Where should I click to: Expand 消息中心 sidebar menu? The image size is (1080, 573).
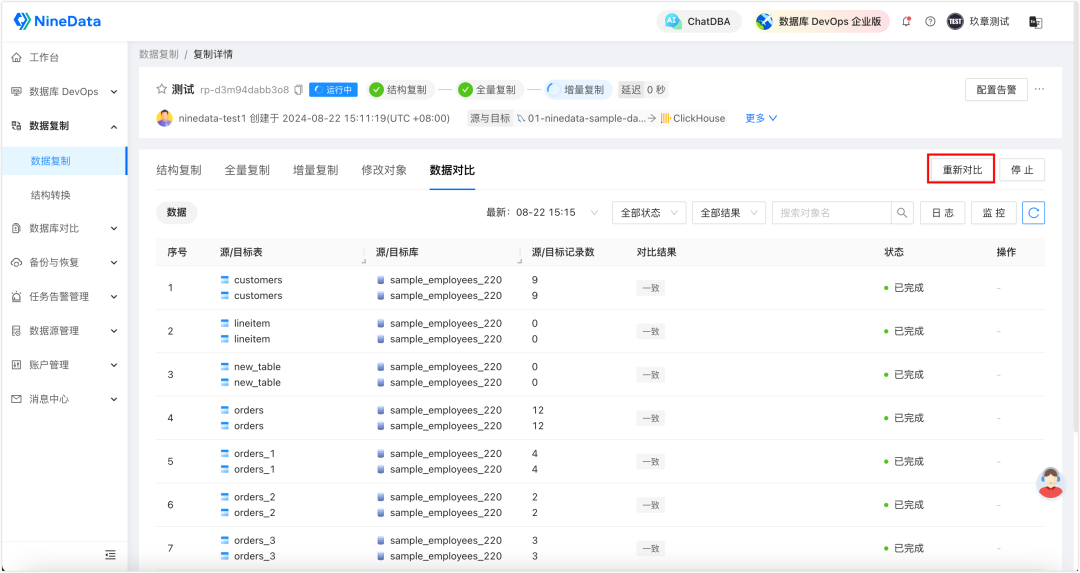(x=64, y=399)
